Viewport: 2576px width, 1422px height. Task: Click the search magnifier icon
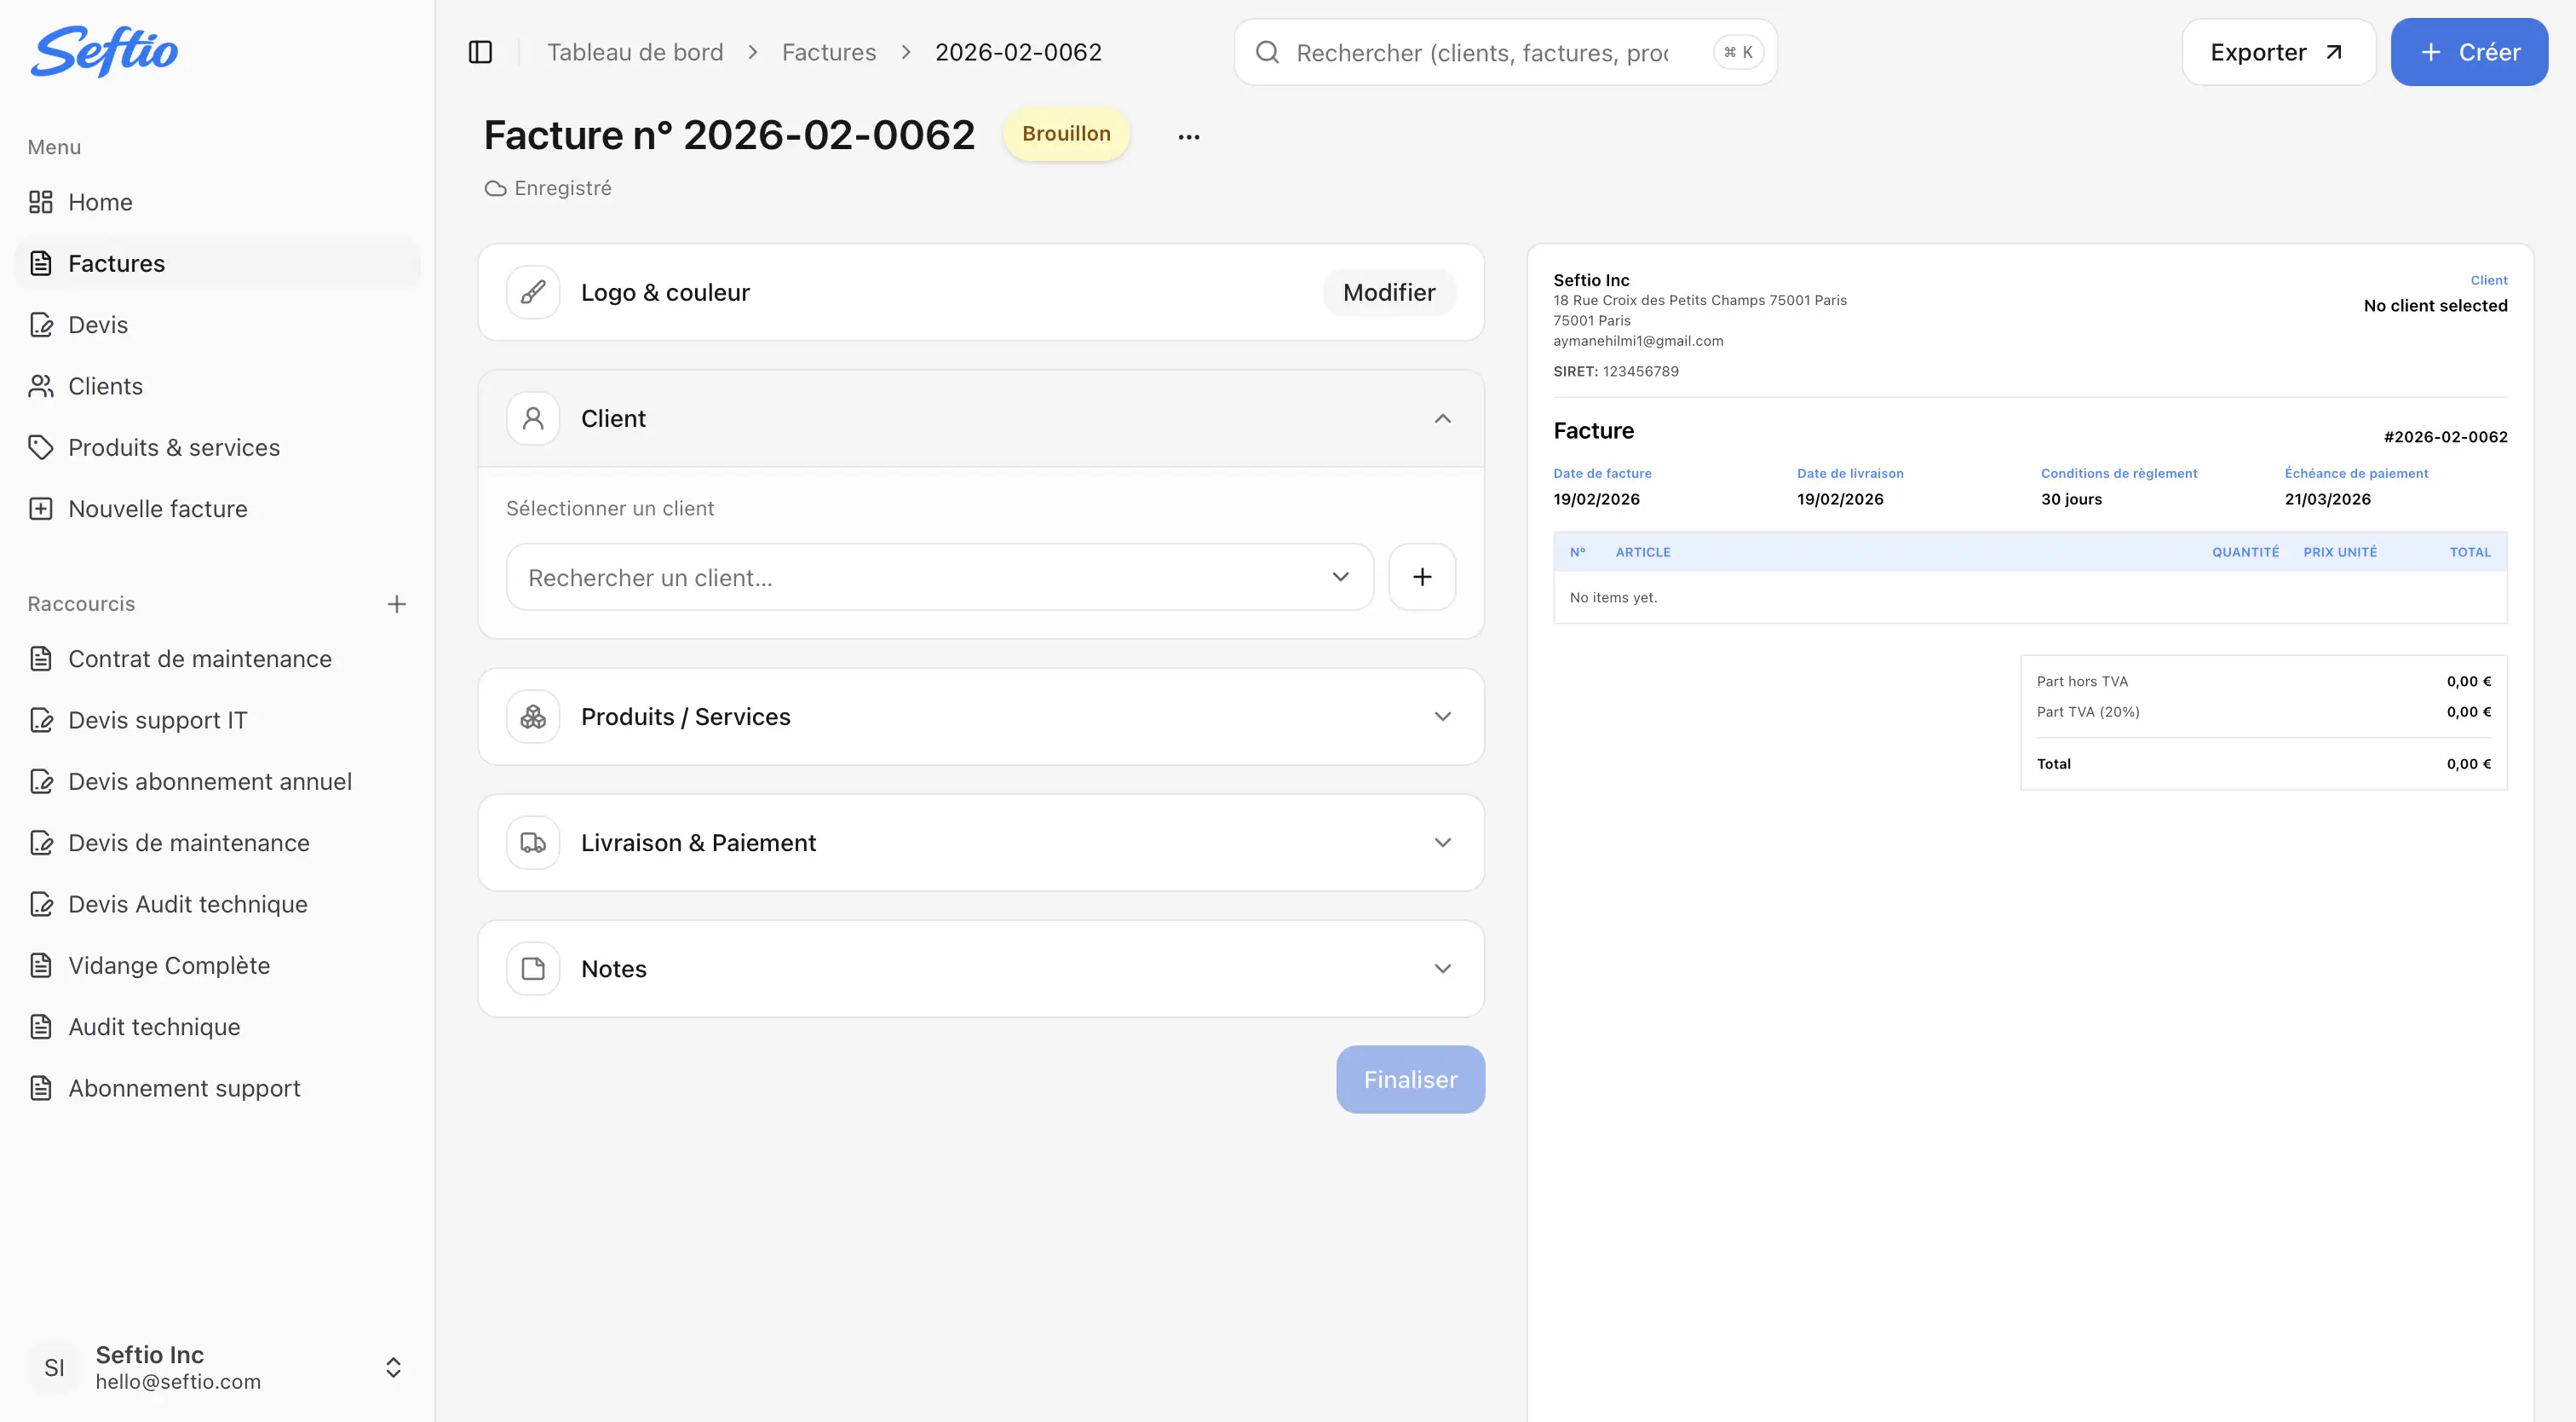[x=1267, y=52]
